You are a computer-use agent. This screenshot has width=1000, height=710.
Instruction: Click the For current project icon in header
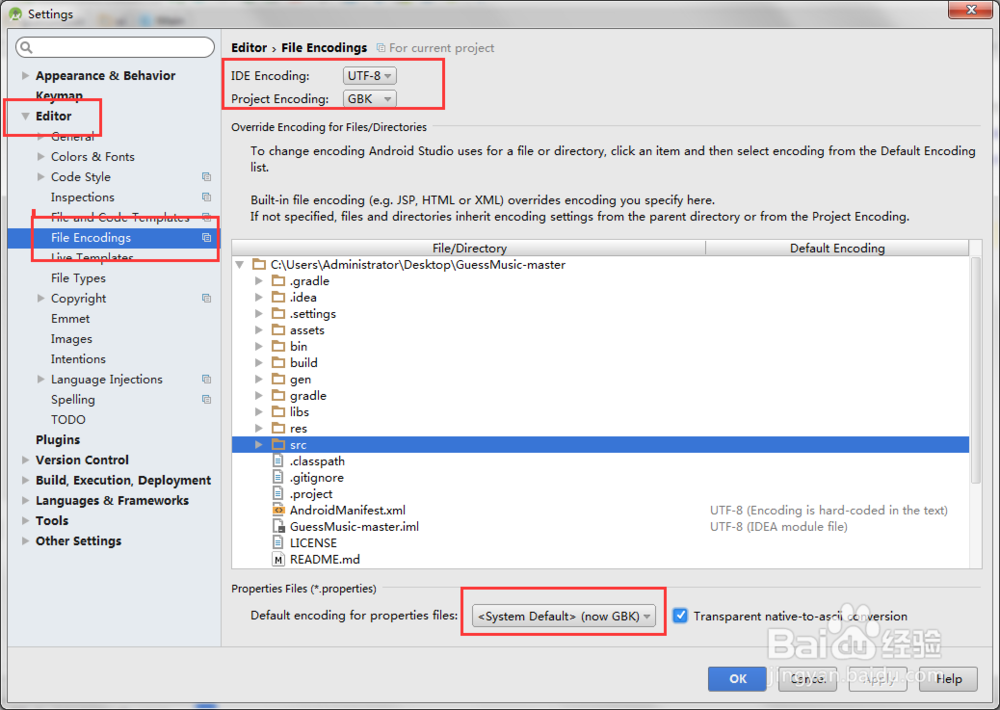coord(381,48)
